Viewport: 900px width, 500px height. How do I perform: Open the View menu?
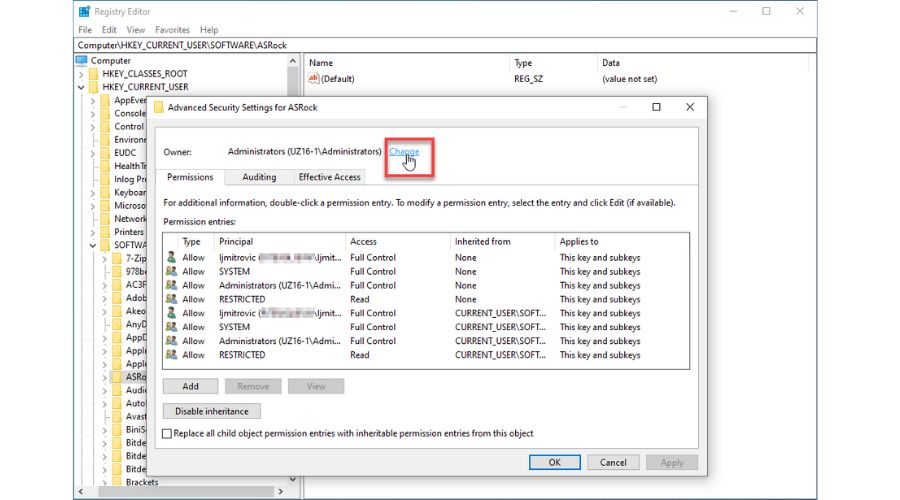click(135, 30)
